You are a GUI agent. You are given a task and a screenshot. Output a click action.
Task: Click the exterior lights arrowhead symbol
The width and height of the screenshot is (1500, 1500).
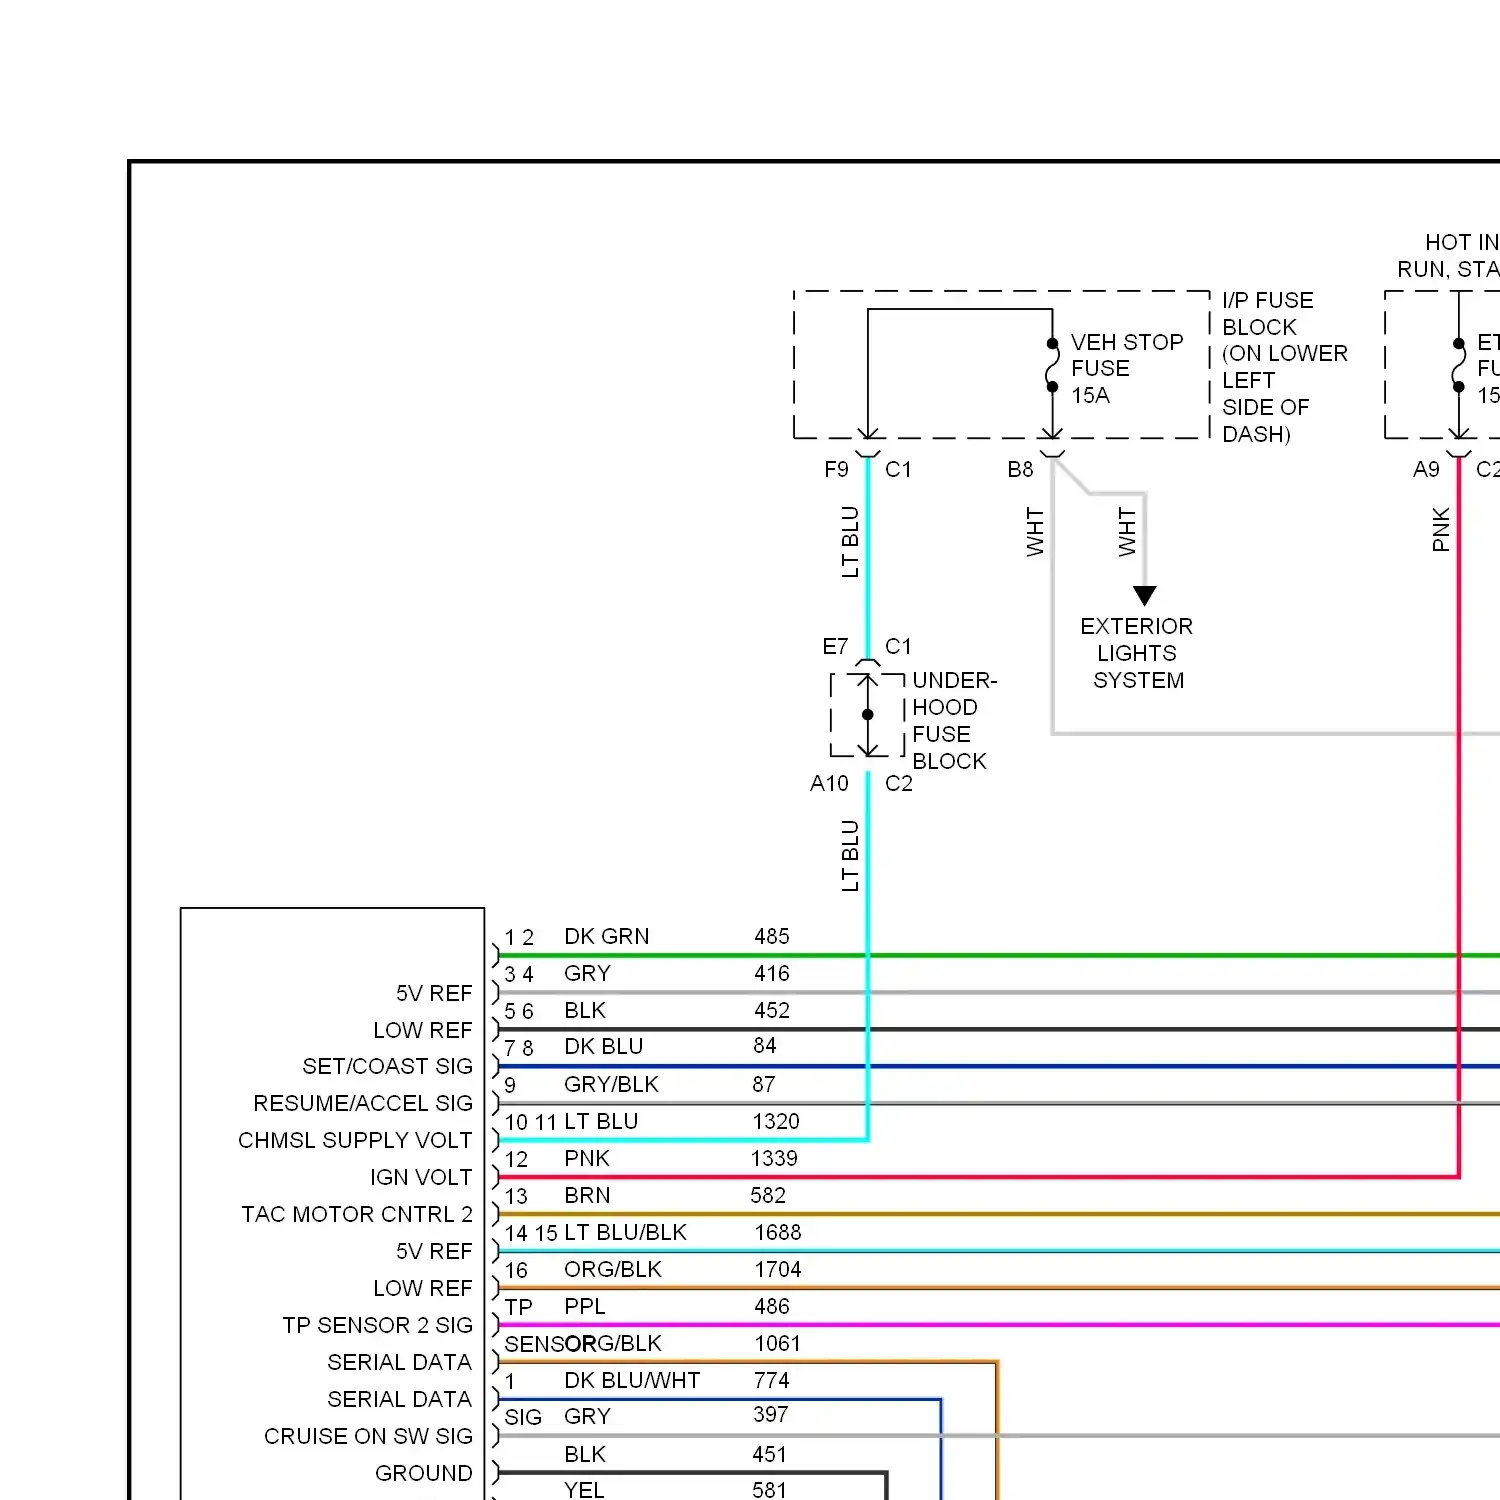[1145, 596]
